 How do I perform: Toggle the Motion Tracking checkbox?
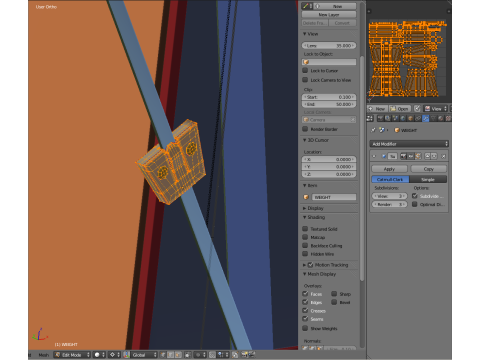pos(310,265)
